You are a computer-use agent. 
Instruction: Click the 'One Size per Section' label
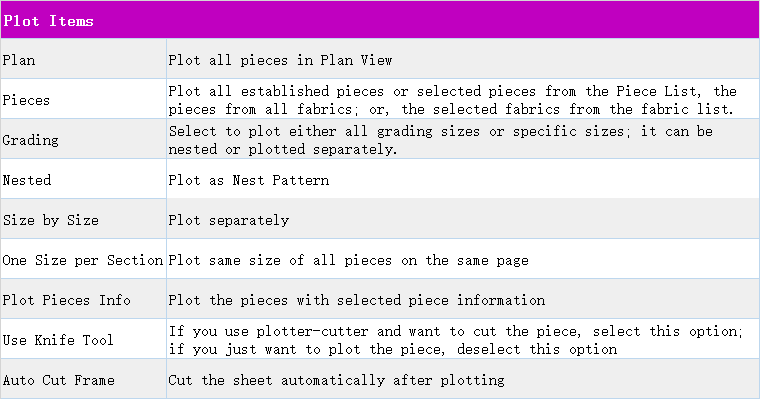coord(83,260)
